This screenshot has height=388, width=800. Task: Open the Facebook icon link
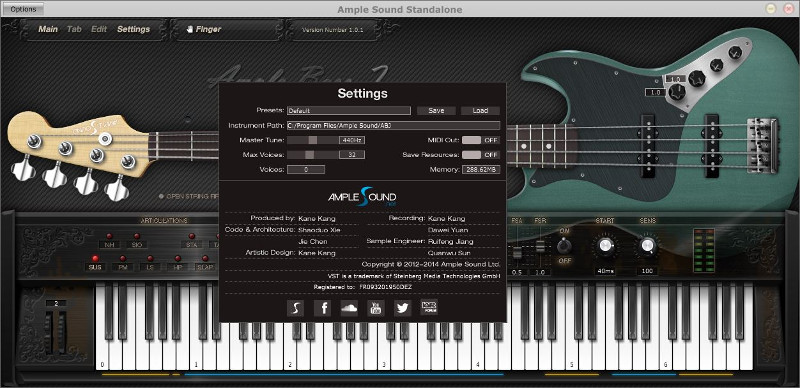[322, 308]
